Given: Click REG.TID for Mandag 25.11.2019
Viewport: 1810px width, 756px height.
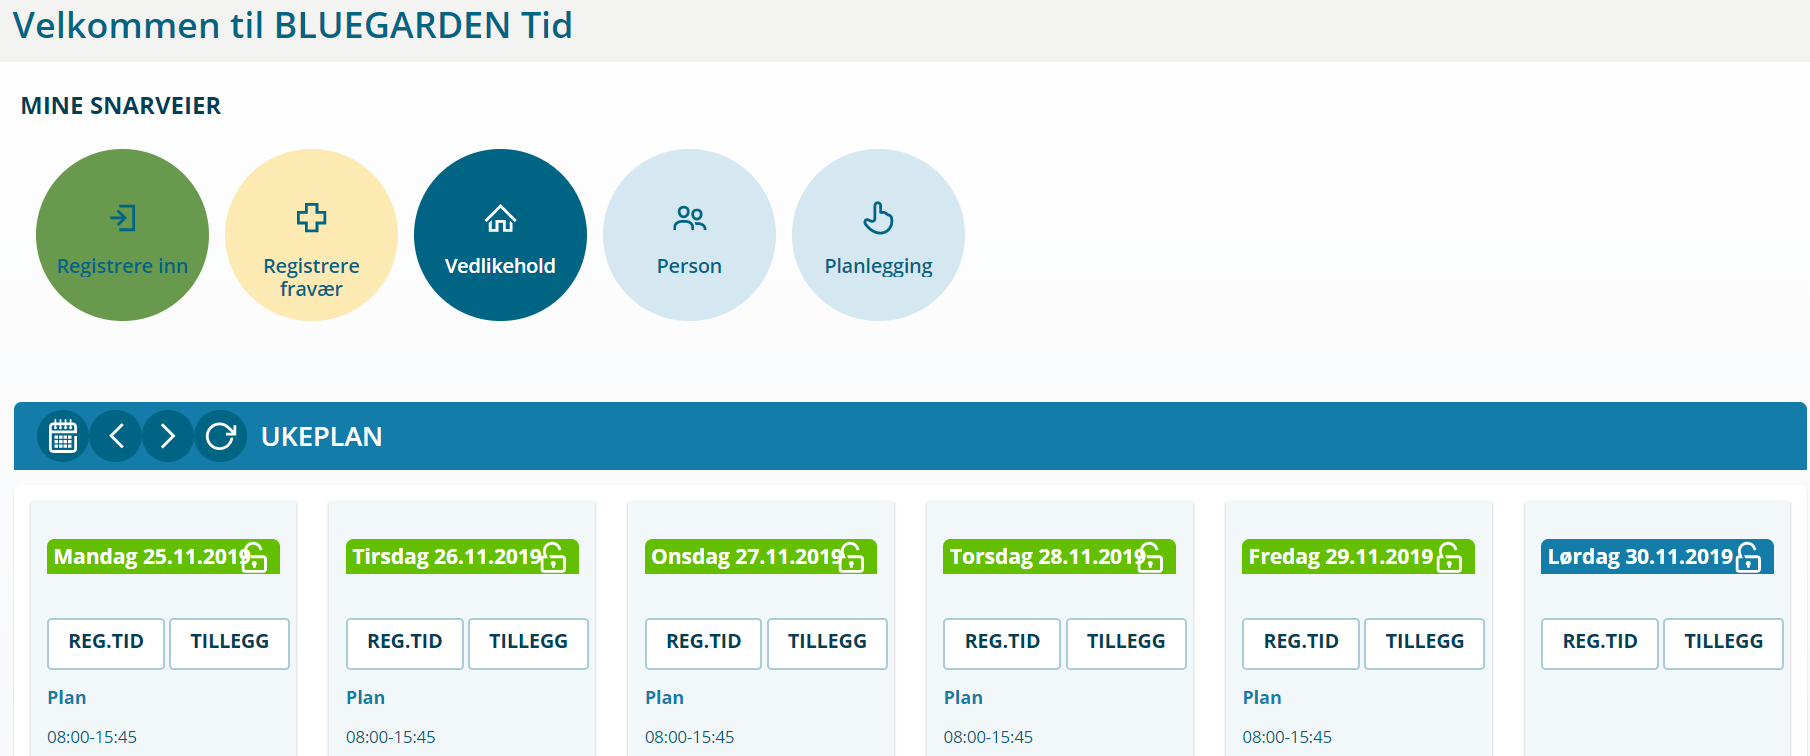Looking at the screenshot, I should (x=106, y=643).
